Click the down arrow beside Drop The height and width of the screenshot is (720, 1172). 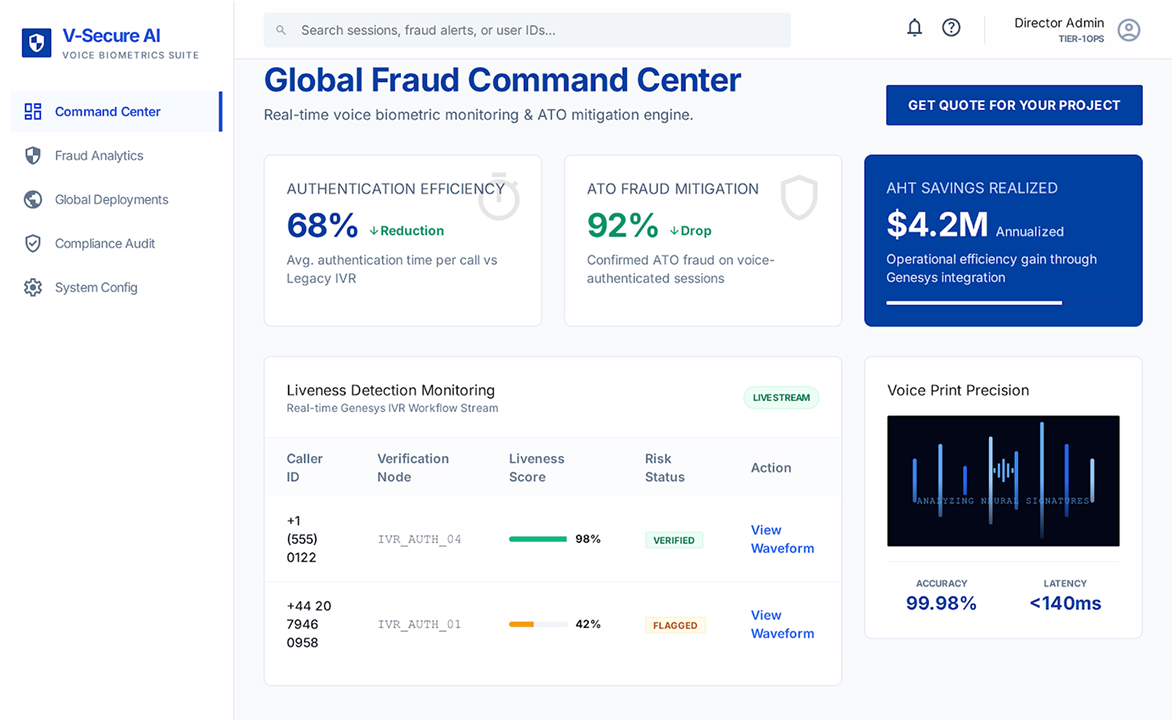(674, 231)
